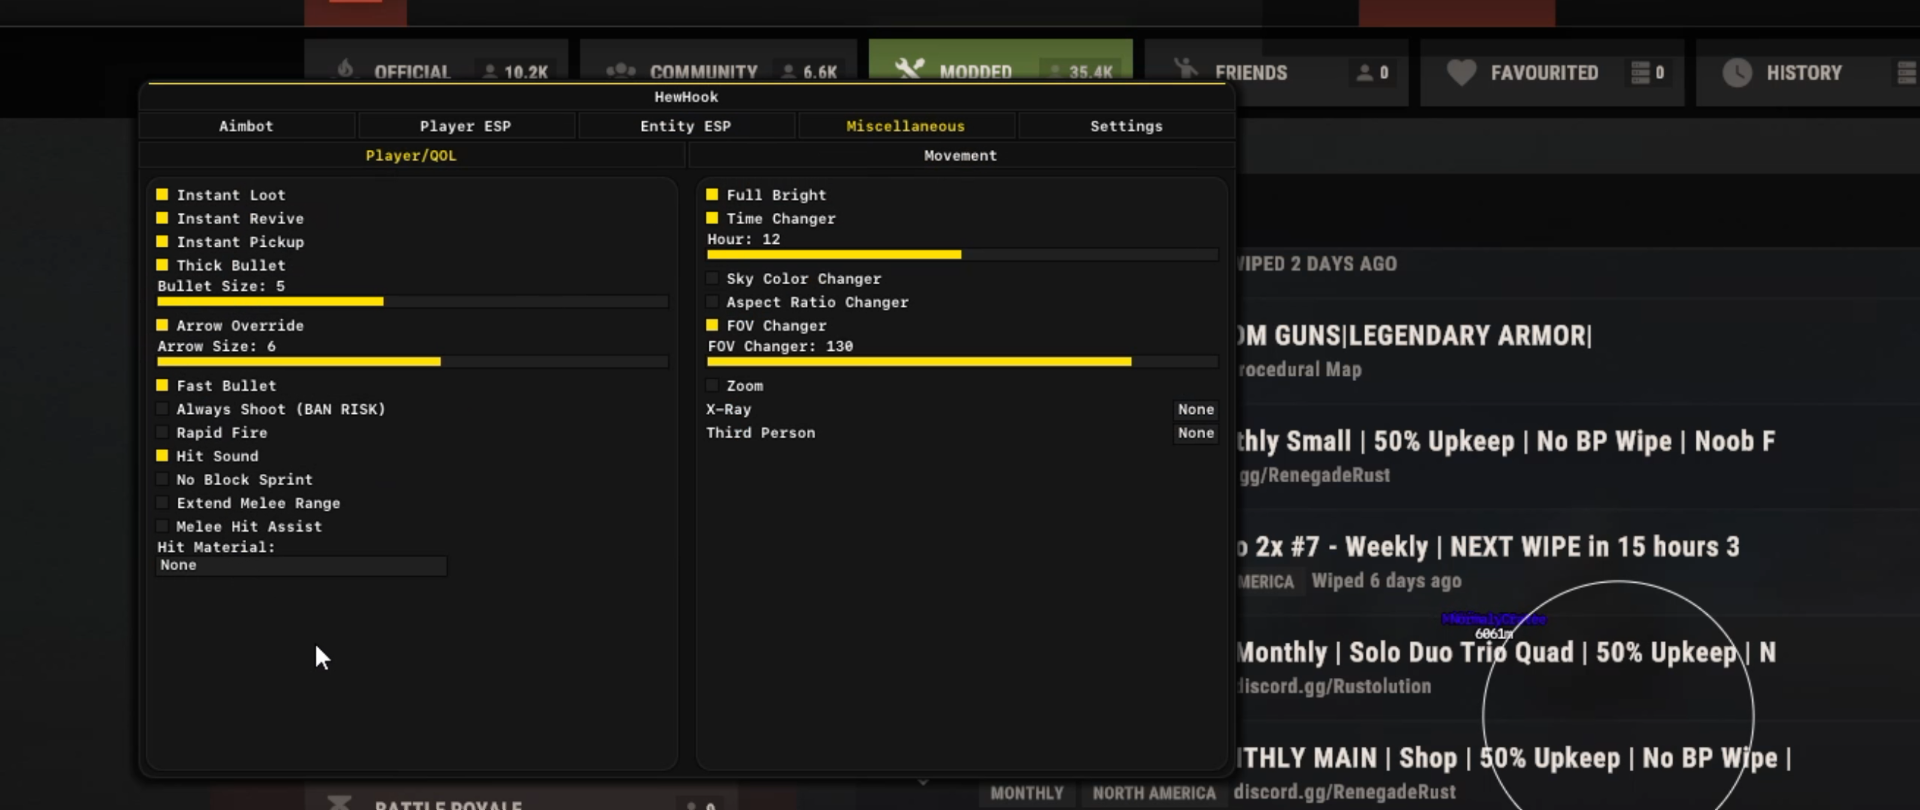Screen dimensions: 1920x810
Task: Click the people icon on Community tab
Action: [620, 70]
